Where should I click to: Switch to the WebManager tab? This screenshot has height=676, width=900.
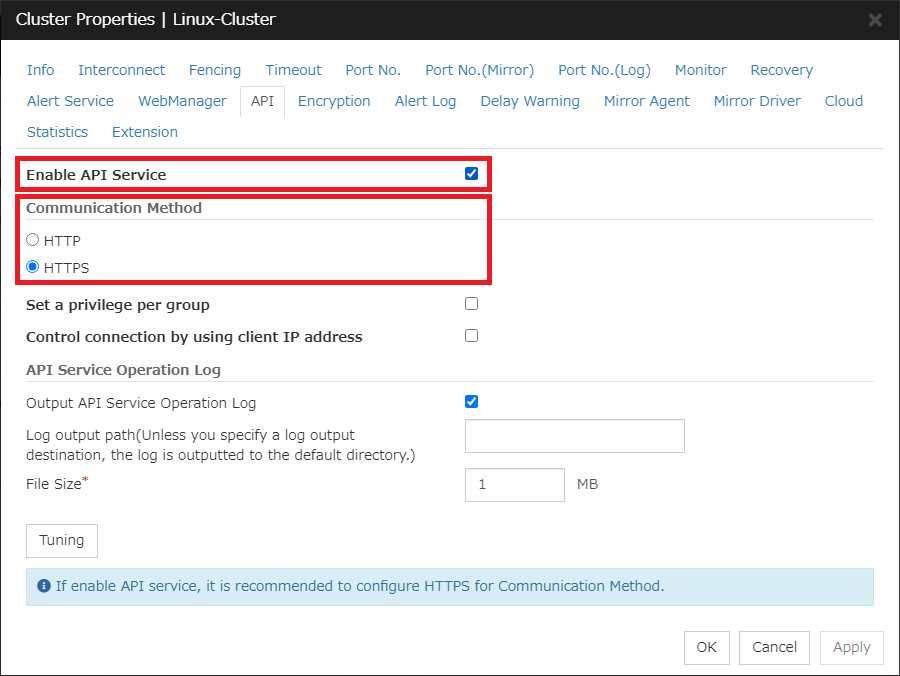point(182,101)
